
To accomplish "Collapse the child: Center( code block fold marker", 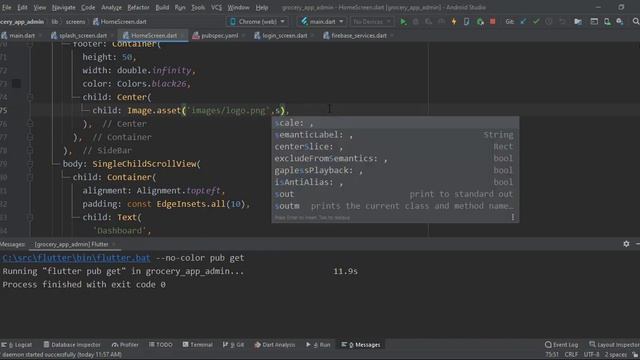I will (30, 97).
